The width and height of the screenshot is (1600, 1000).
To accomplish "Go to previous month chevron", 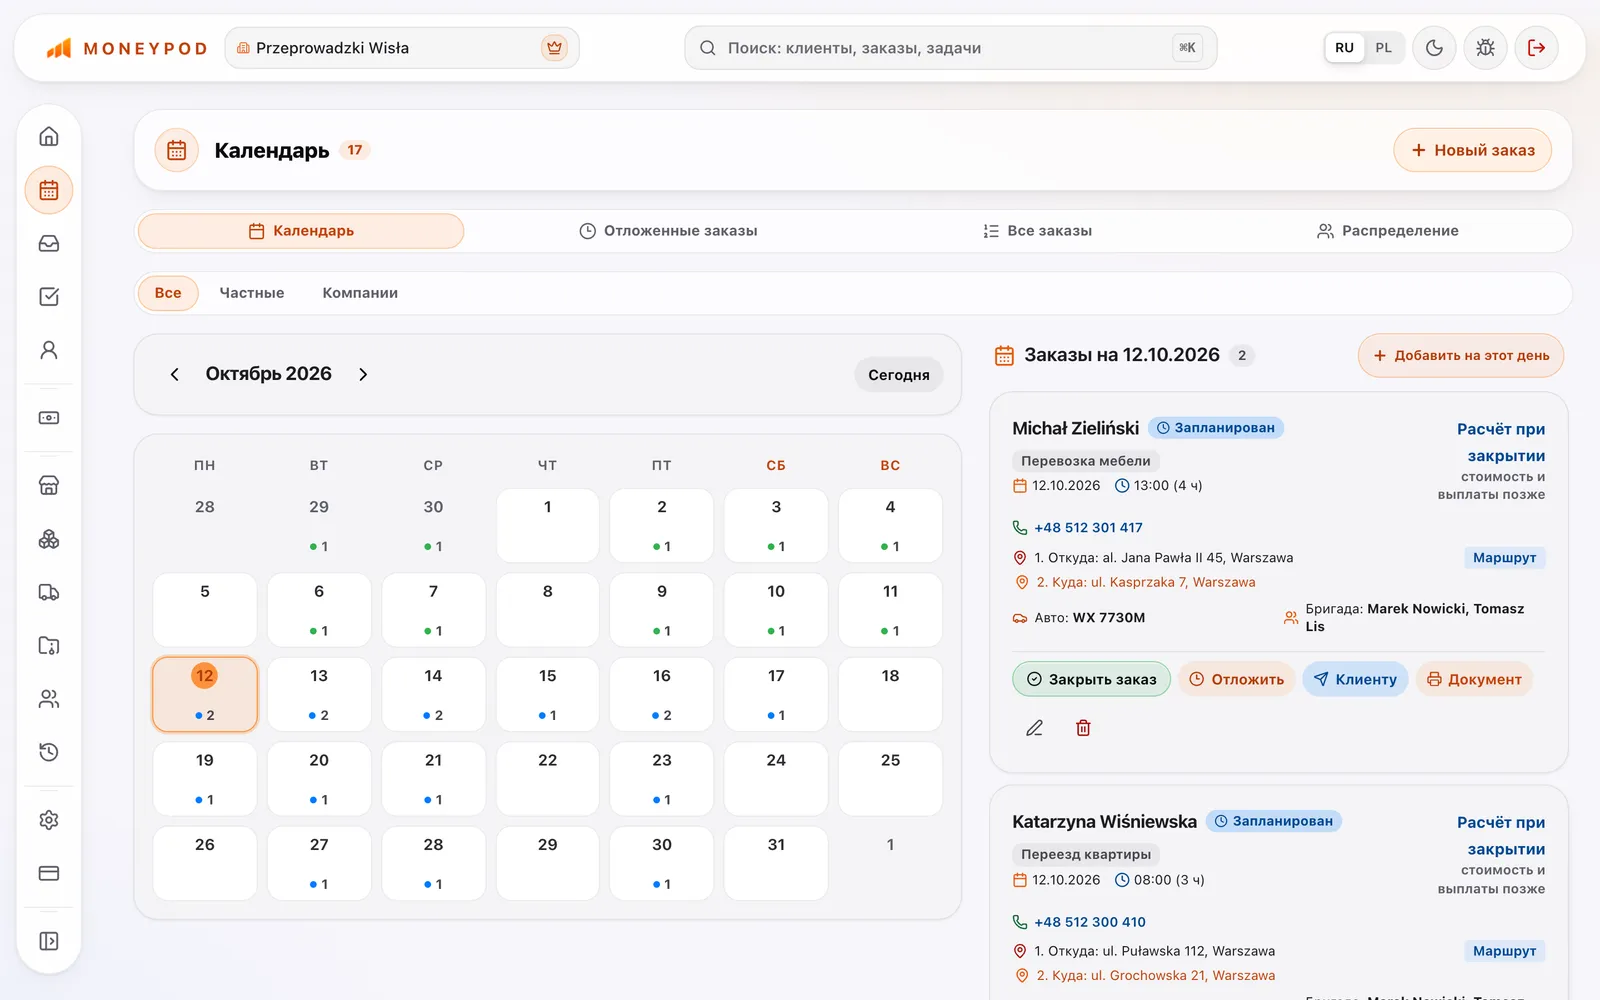I will coord(175,374).
